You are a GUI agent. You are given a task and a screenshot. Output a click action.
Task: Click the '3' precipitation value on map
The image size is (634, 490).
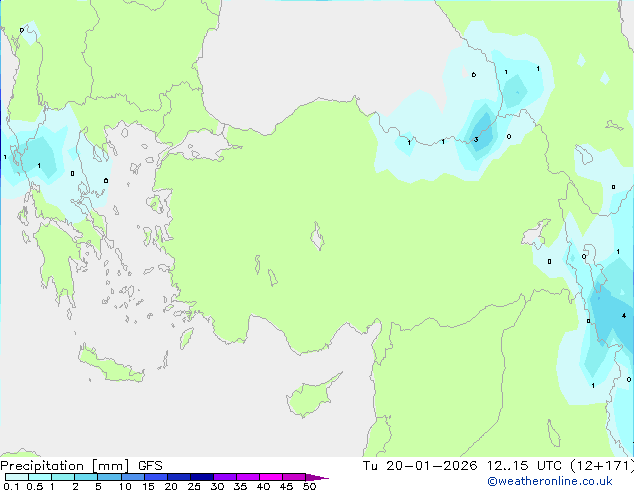click(x=476, y=139)
